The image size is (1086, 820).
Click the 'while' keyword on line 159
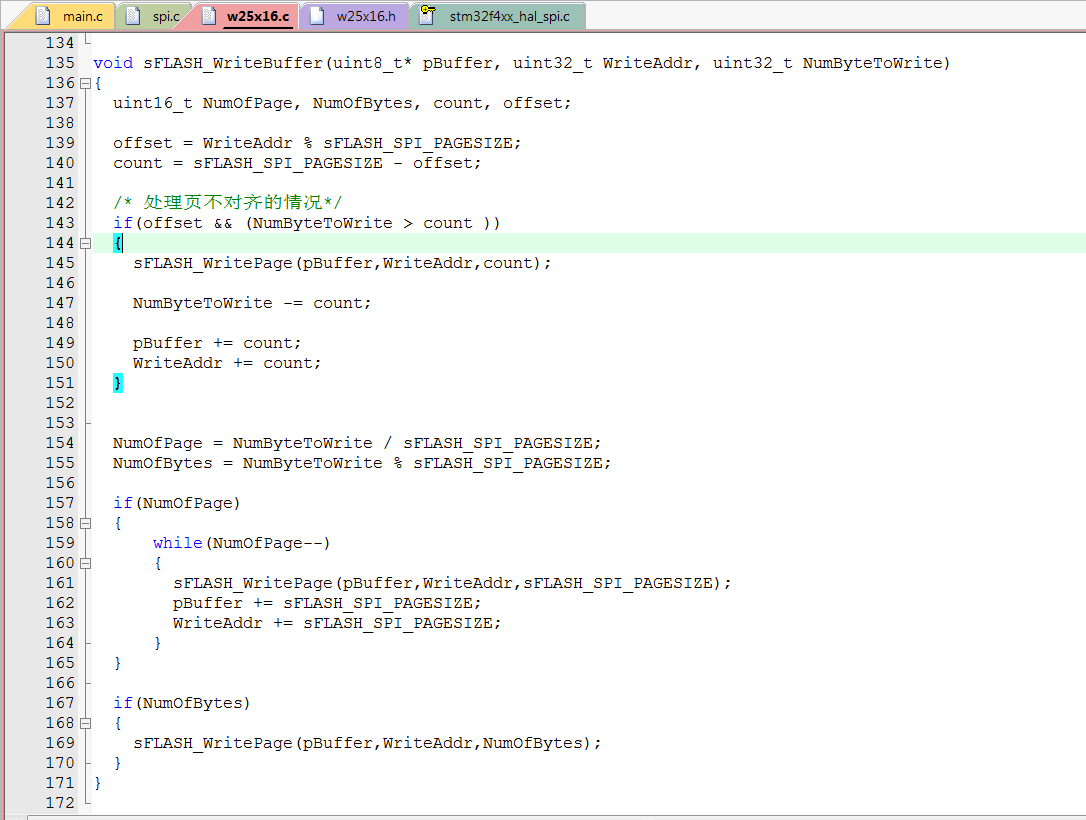178,543
